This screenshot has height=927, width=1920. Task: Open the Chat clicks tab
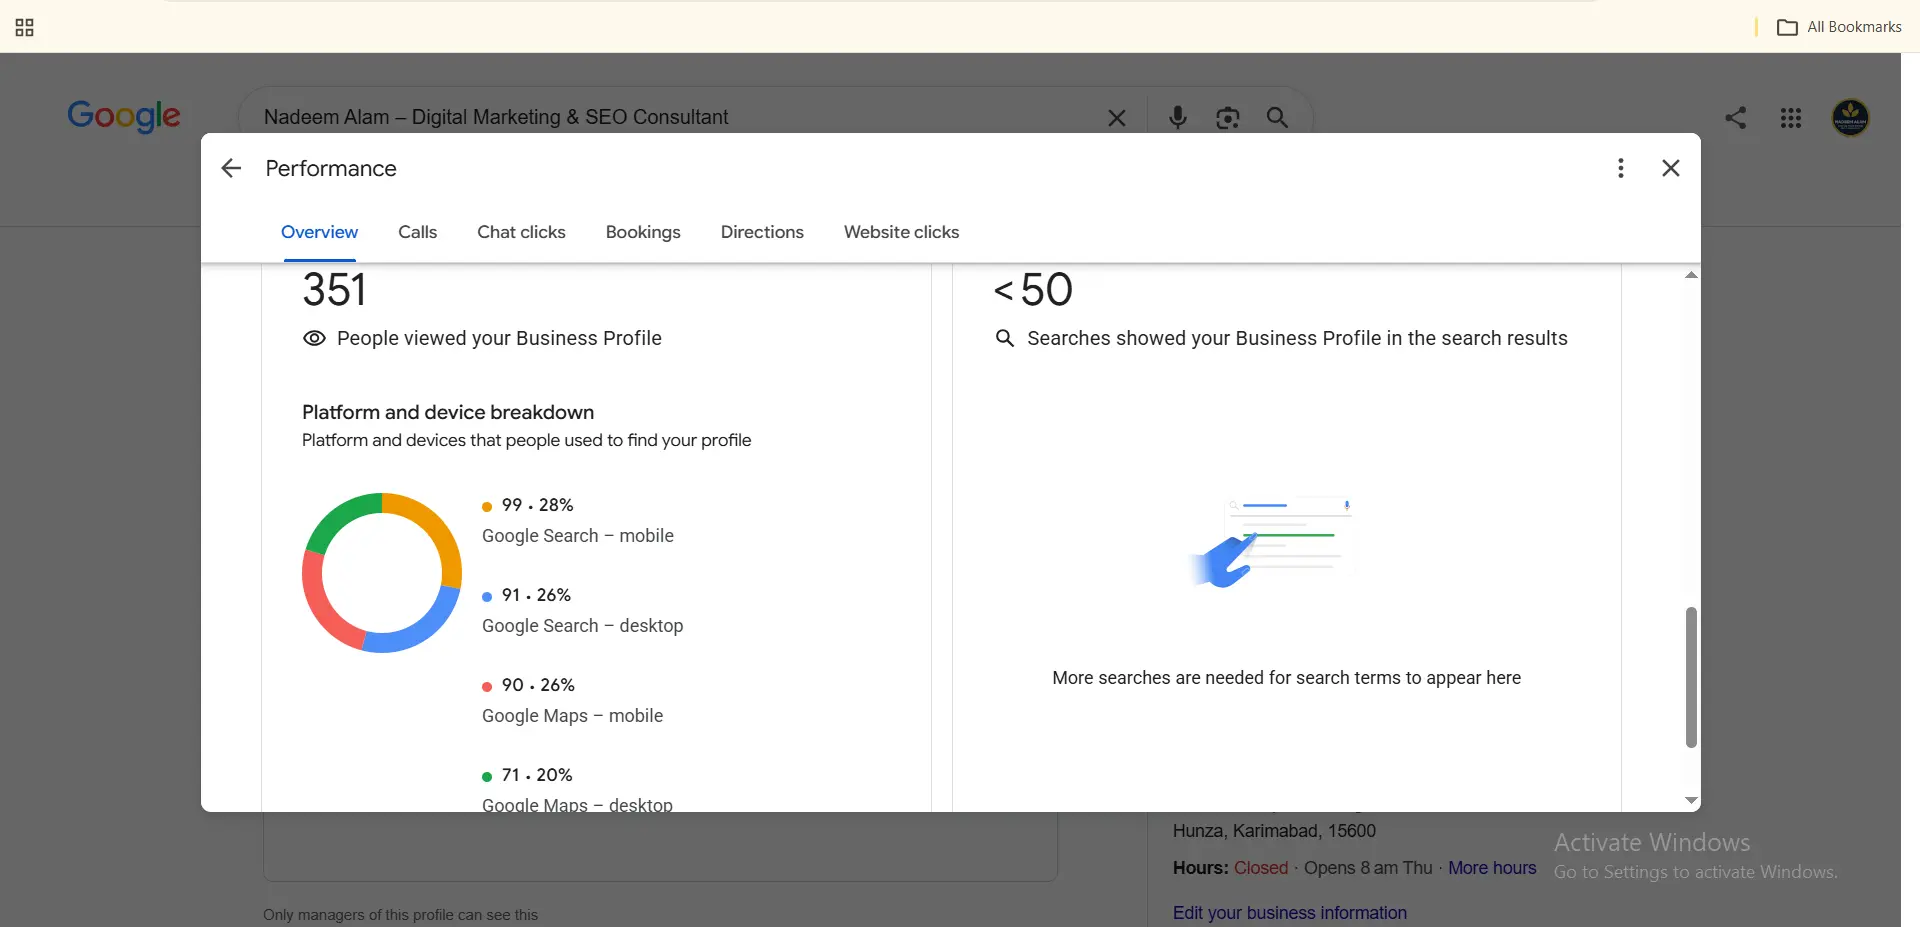[x=521, y=232]
